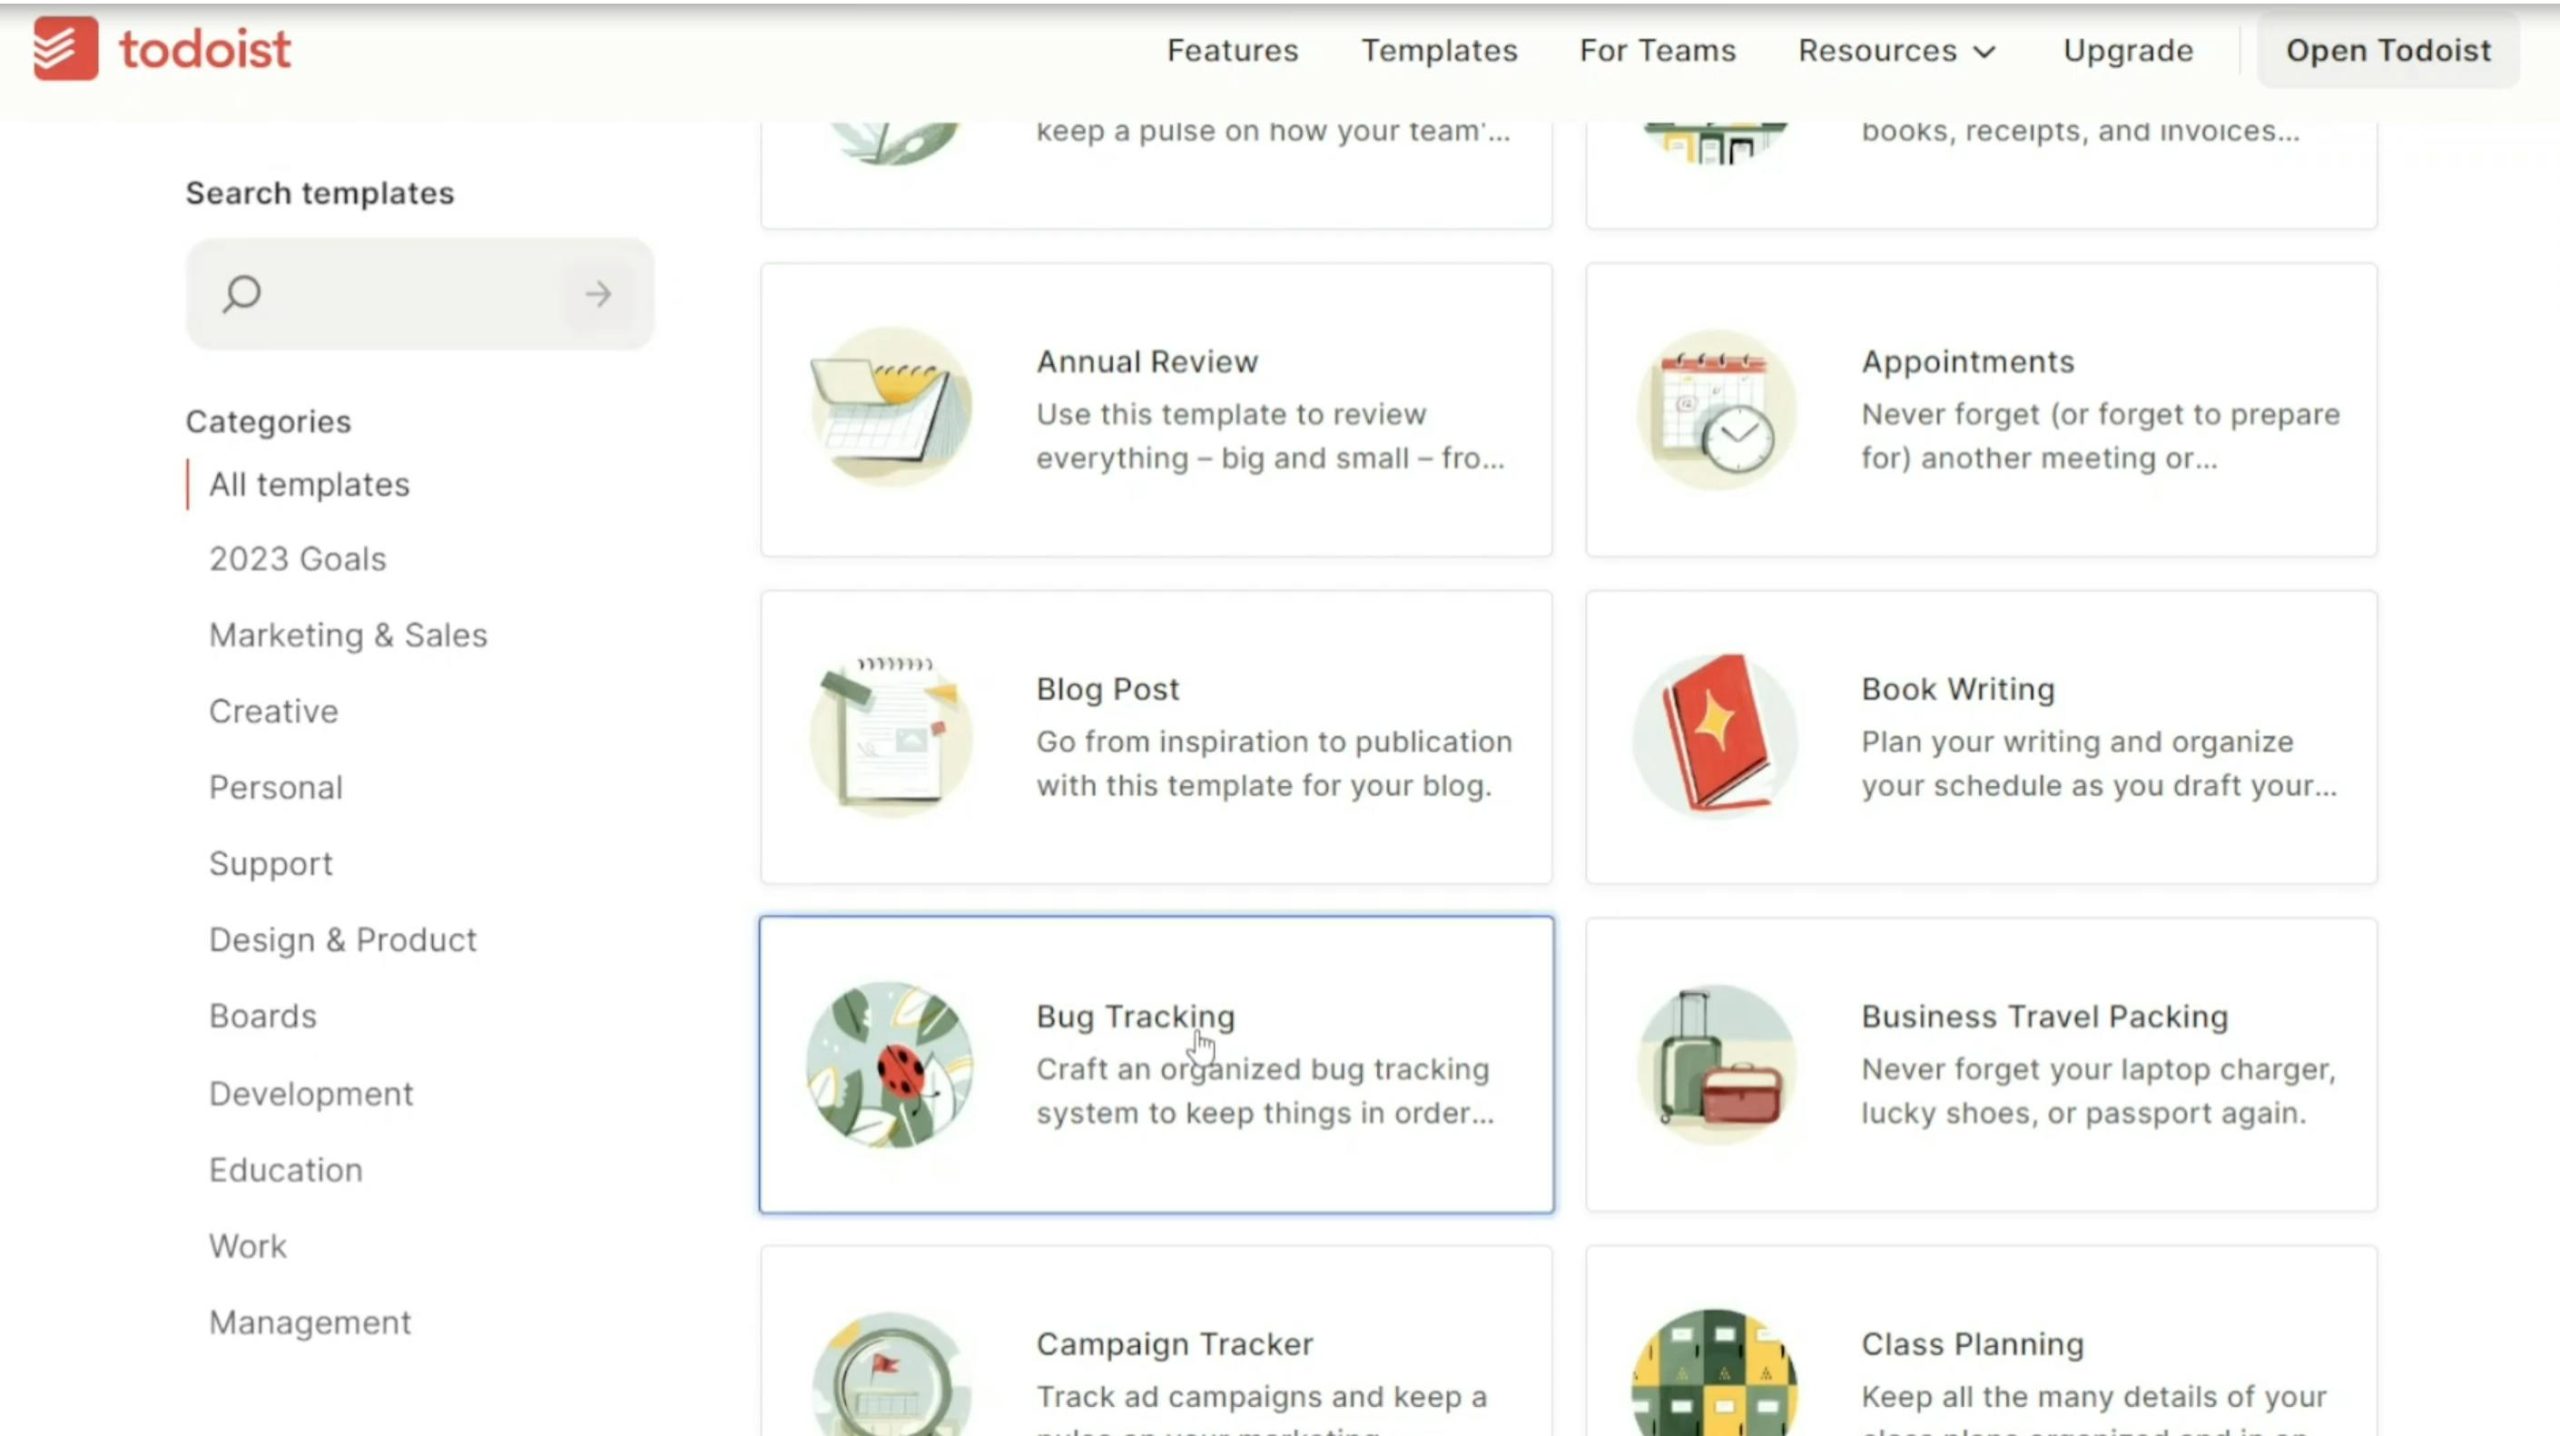Open the Blog Post notepad illustration
This screenshot has height=1436, width=2560.
pyautogui.click(x=890, y=736)
